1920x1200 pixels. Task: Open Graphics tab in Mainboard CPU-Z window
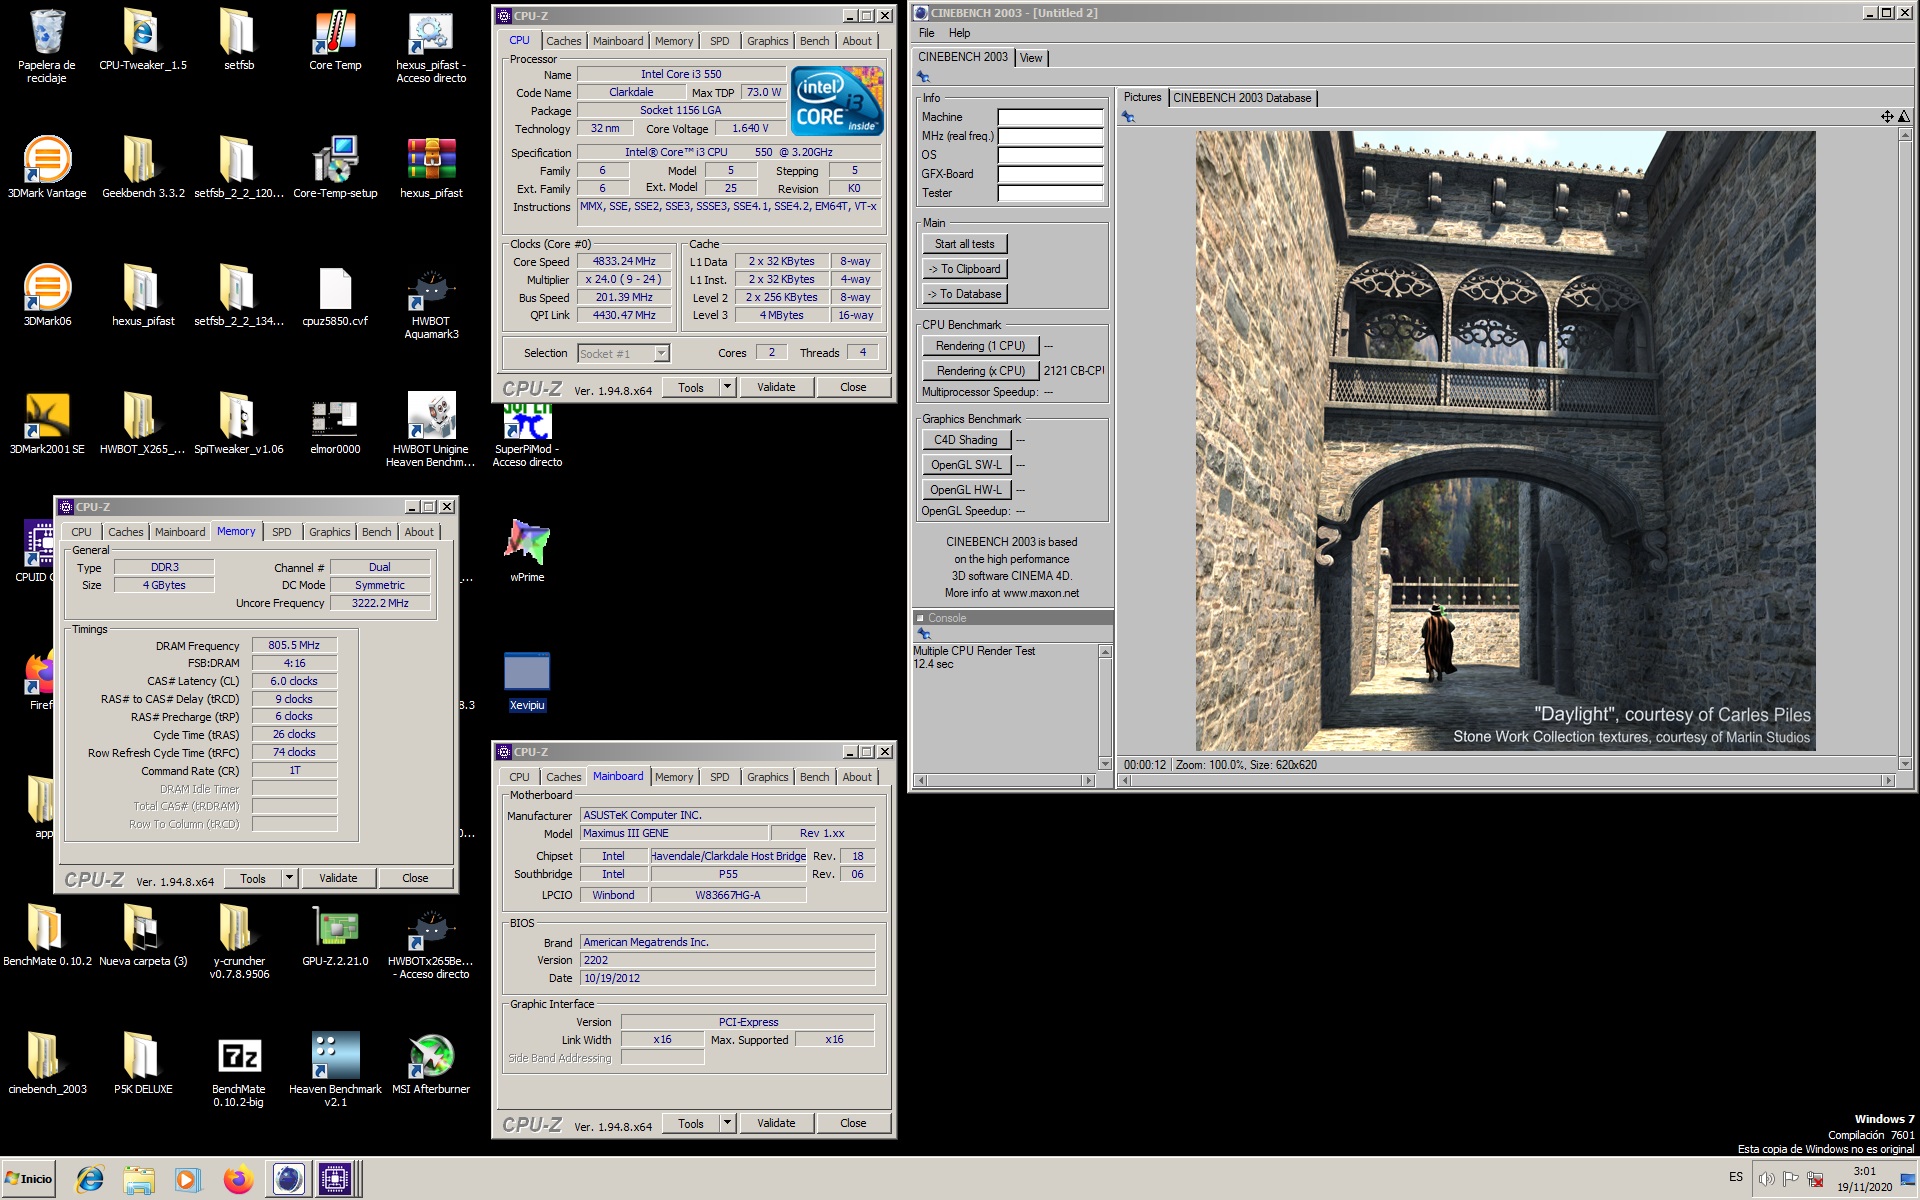click(x=767, y=777)
